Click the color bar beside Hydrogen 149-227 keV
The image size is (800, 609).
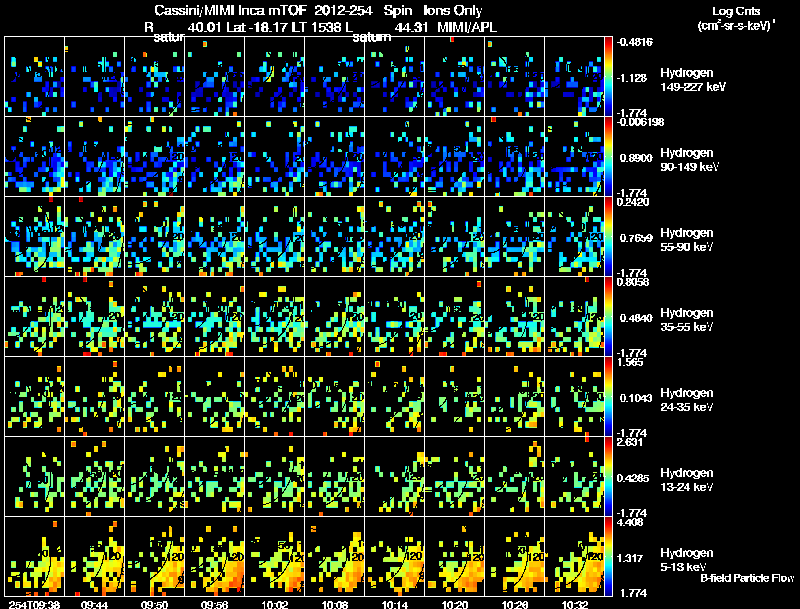pyautogui.click(x=608, y=76)
